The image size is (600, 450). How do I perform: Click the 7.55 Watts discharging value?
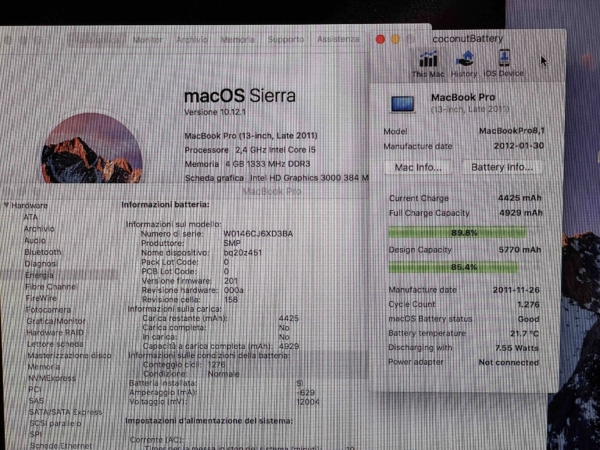click(517, 348)
